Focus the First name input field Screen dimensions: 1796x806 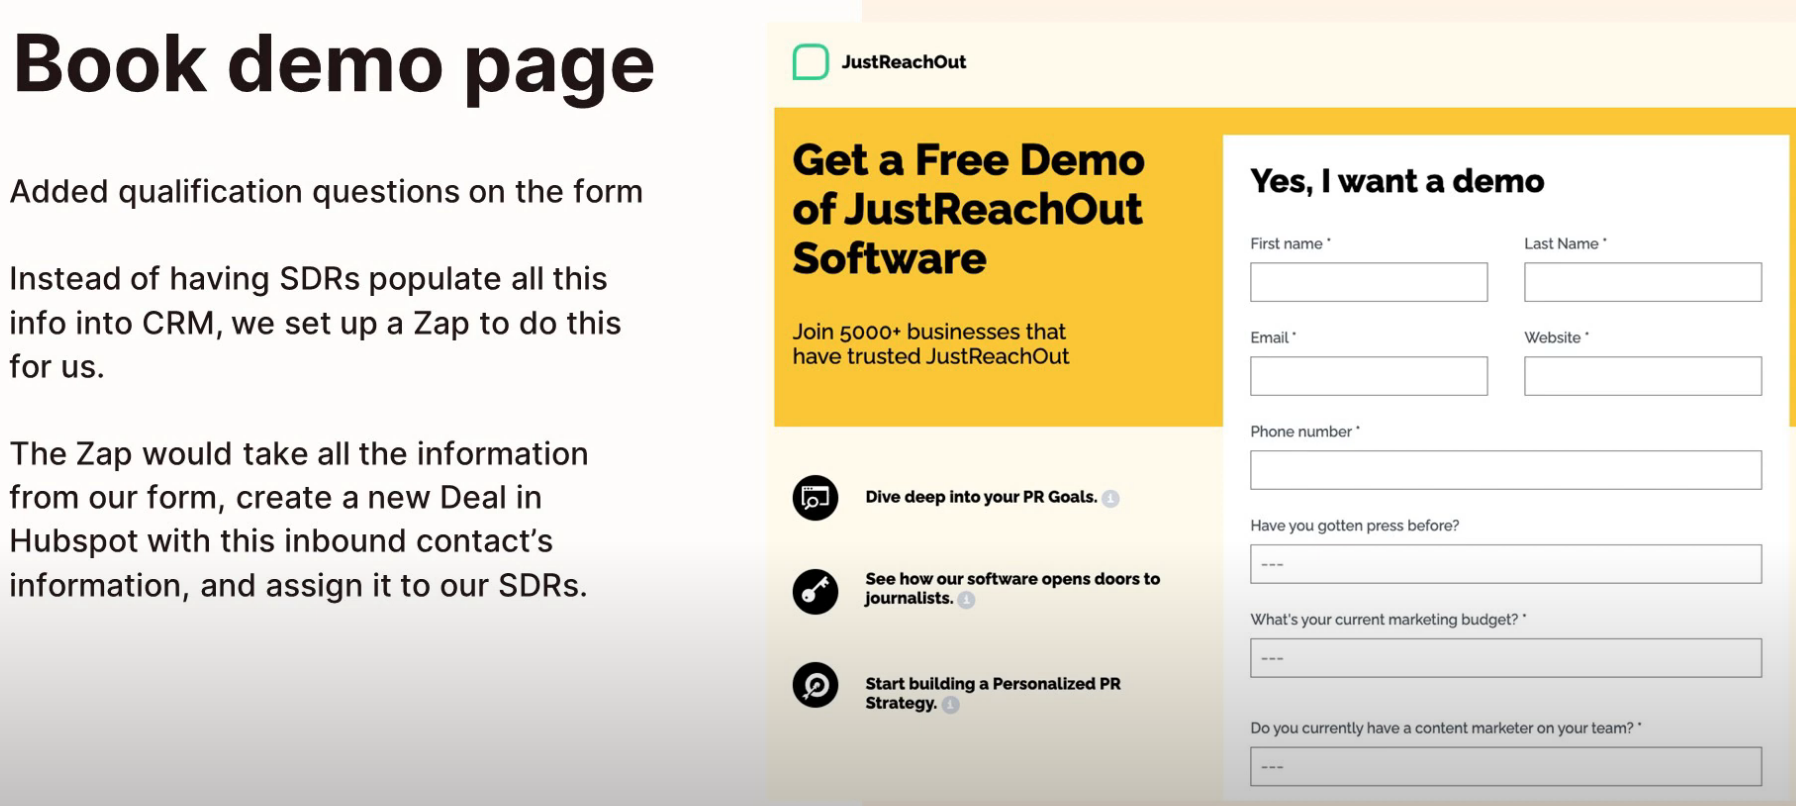[x=1368, y=282]
